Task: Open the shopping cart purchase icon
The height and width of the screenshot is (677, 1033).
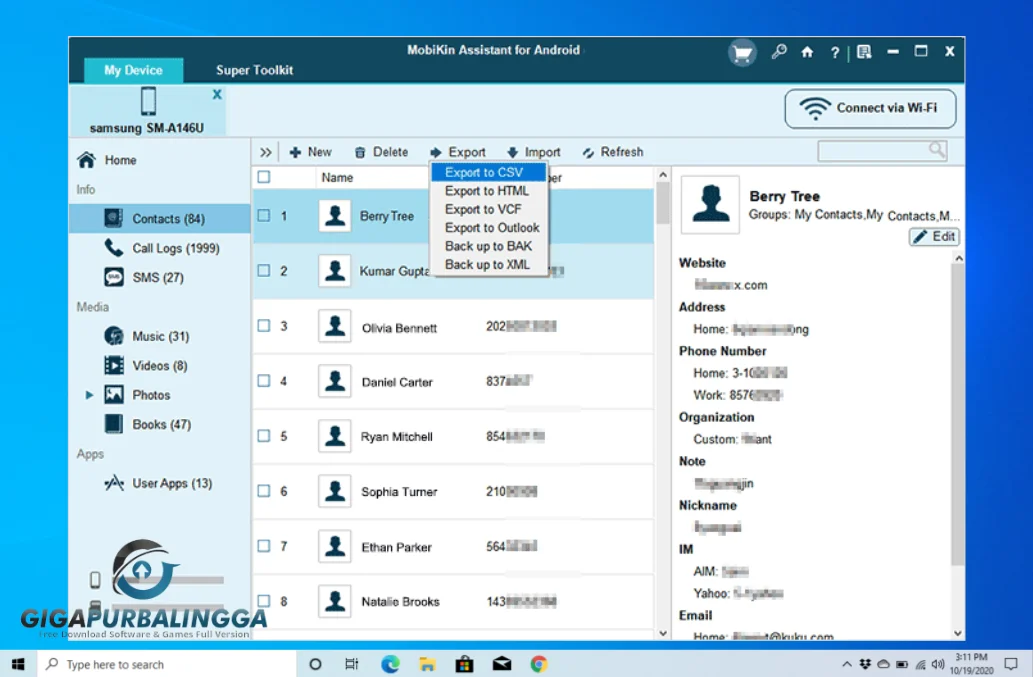Action: pyautogui.click(x=742, y=53)
